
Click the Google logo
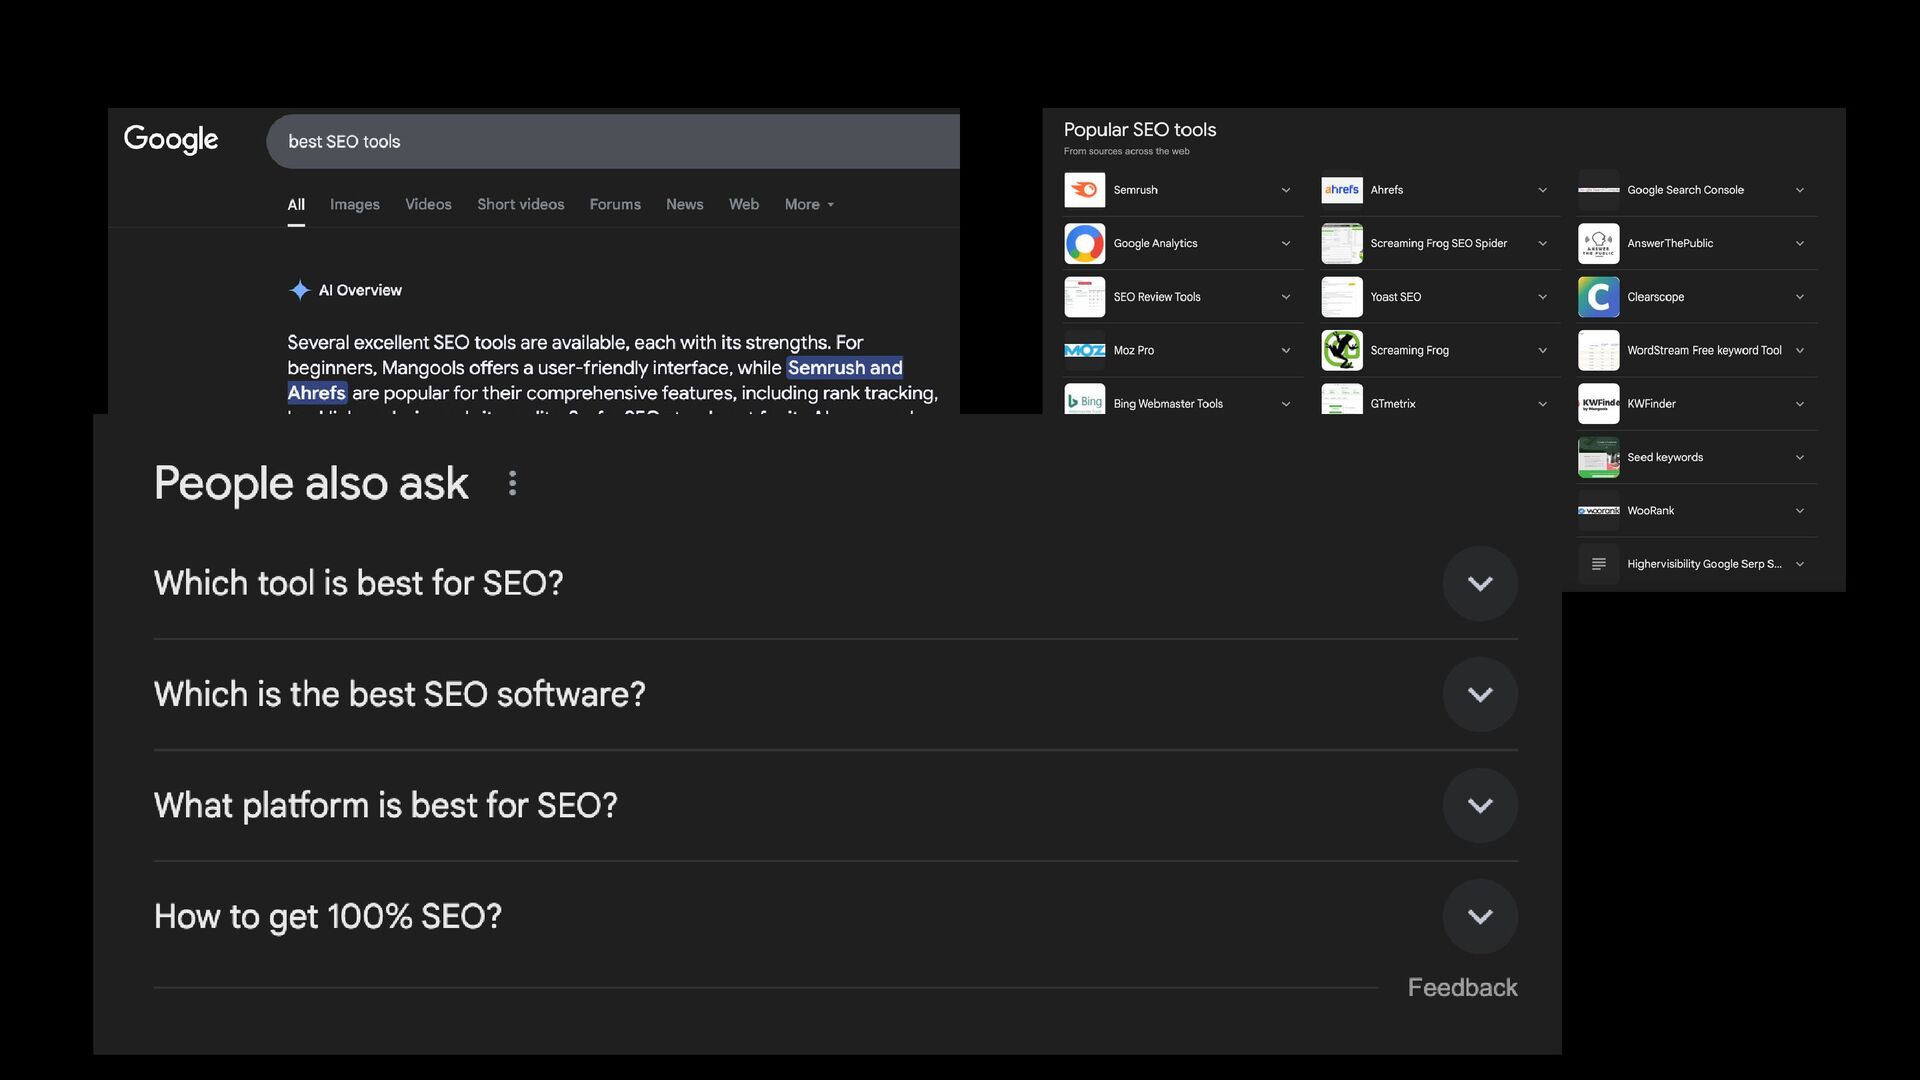click(171, 139)
